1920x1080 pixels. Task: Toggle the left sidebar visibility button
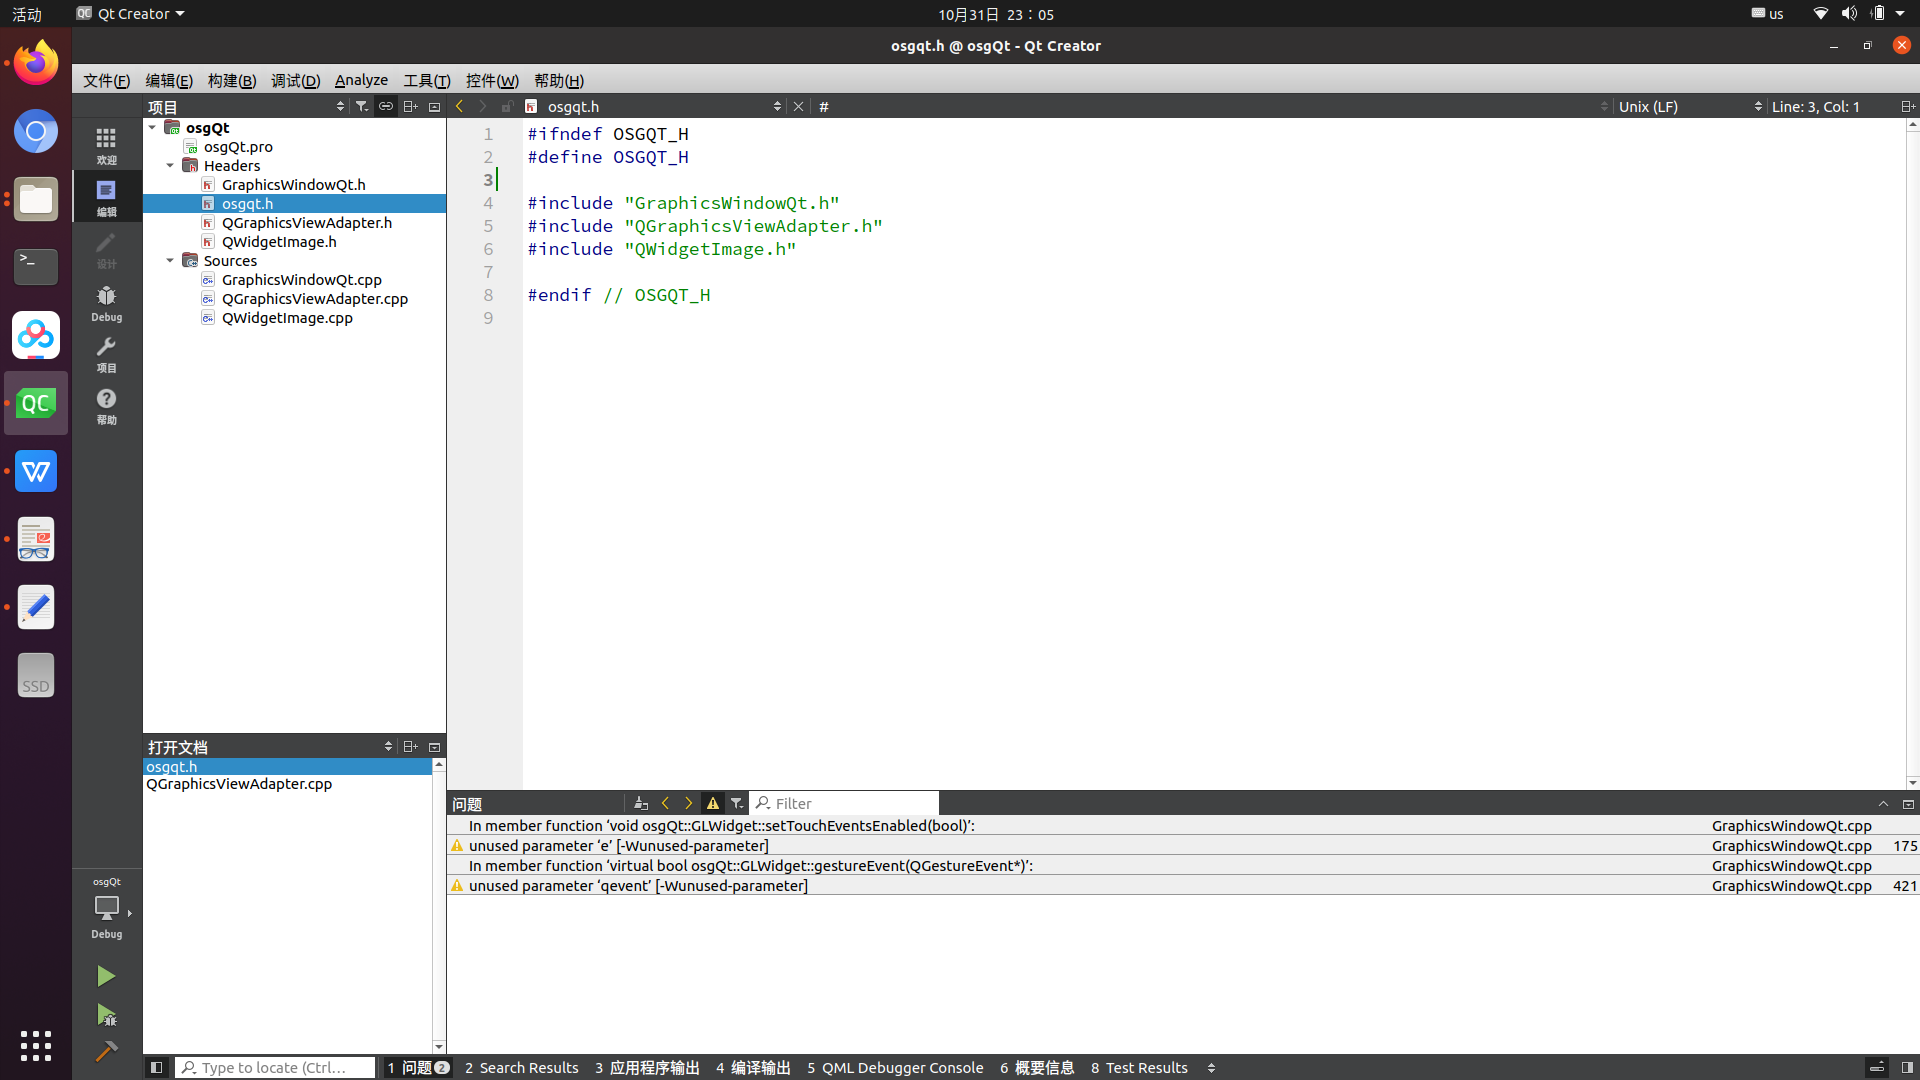[x=156, y=1067]
